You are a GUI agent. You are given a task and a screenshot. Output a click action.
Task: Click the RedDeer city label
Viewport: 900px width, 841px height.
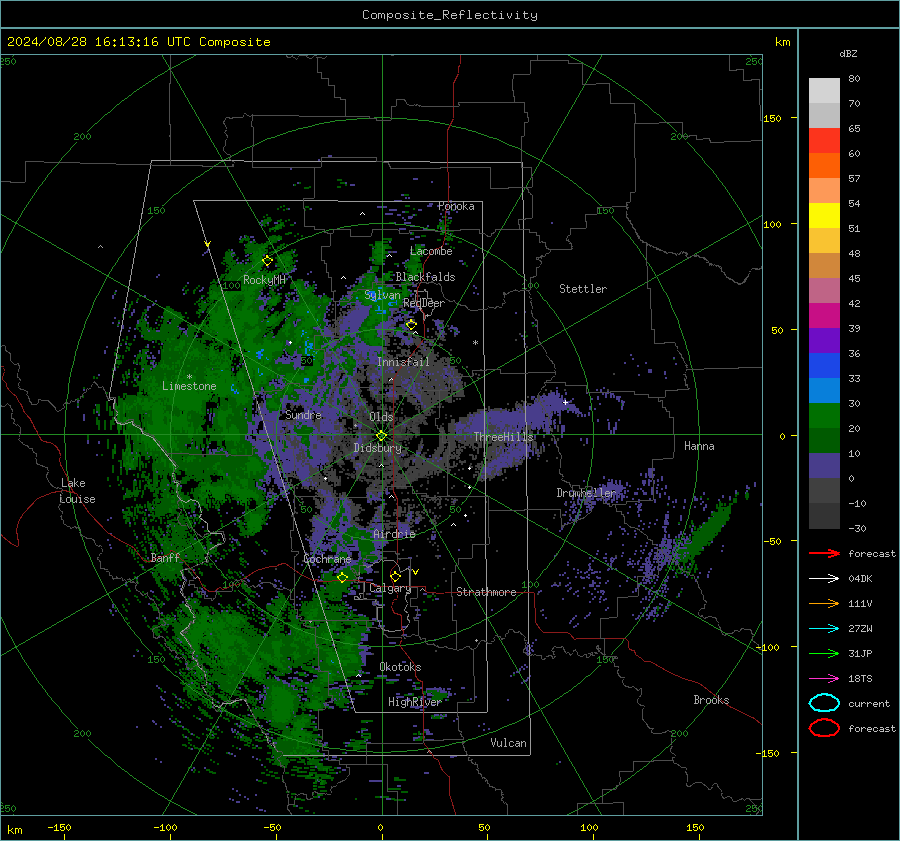click(424, 303)
